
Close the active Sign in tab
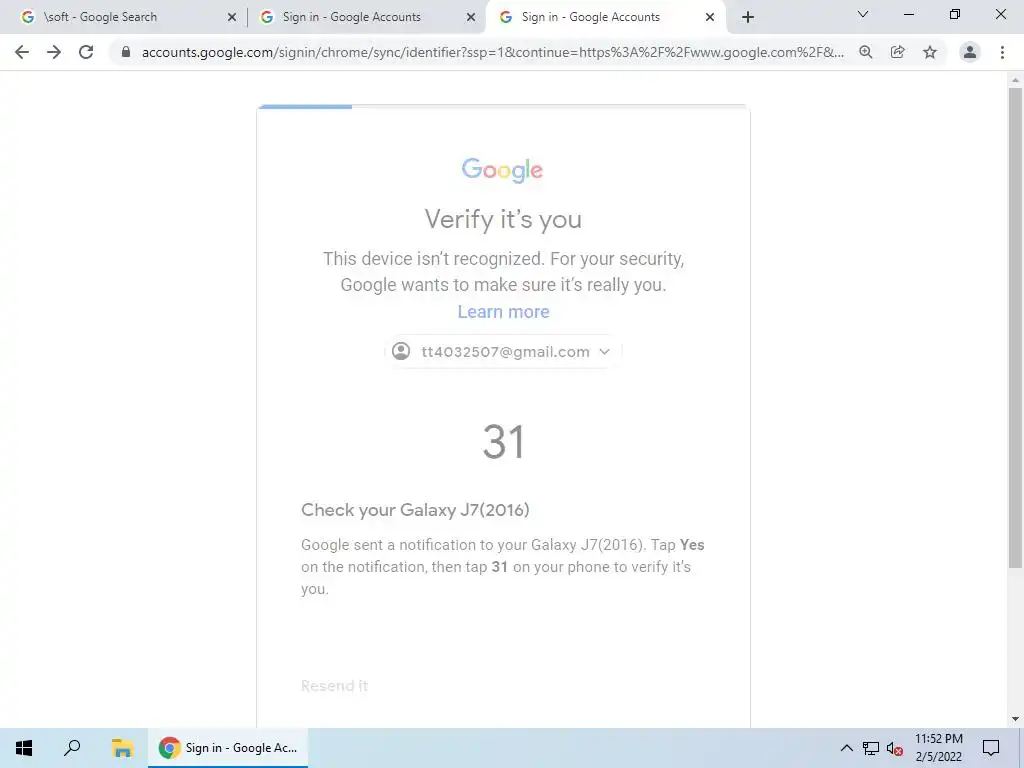pyautogui.click(x=710, y=17)
